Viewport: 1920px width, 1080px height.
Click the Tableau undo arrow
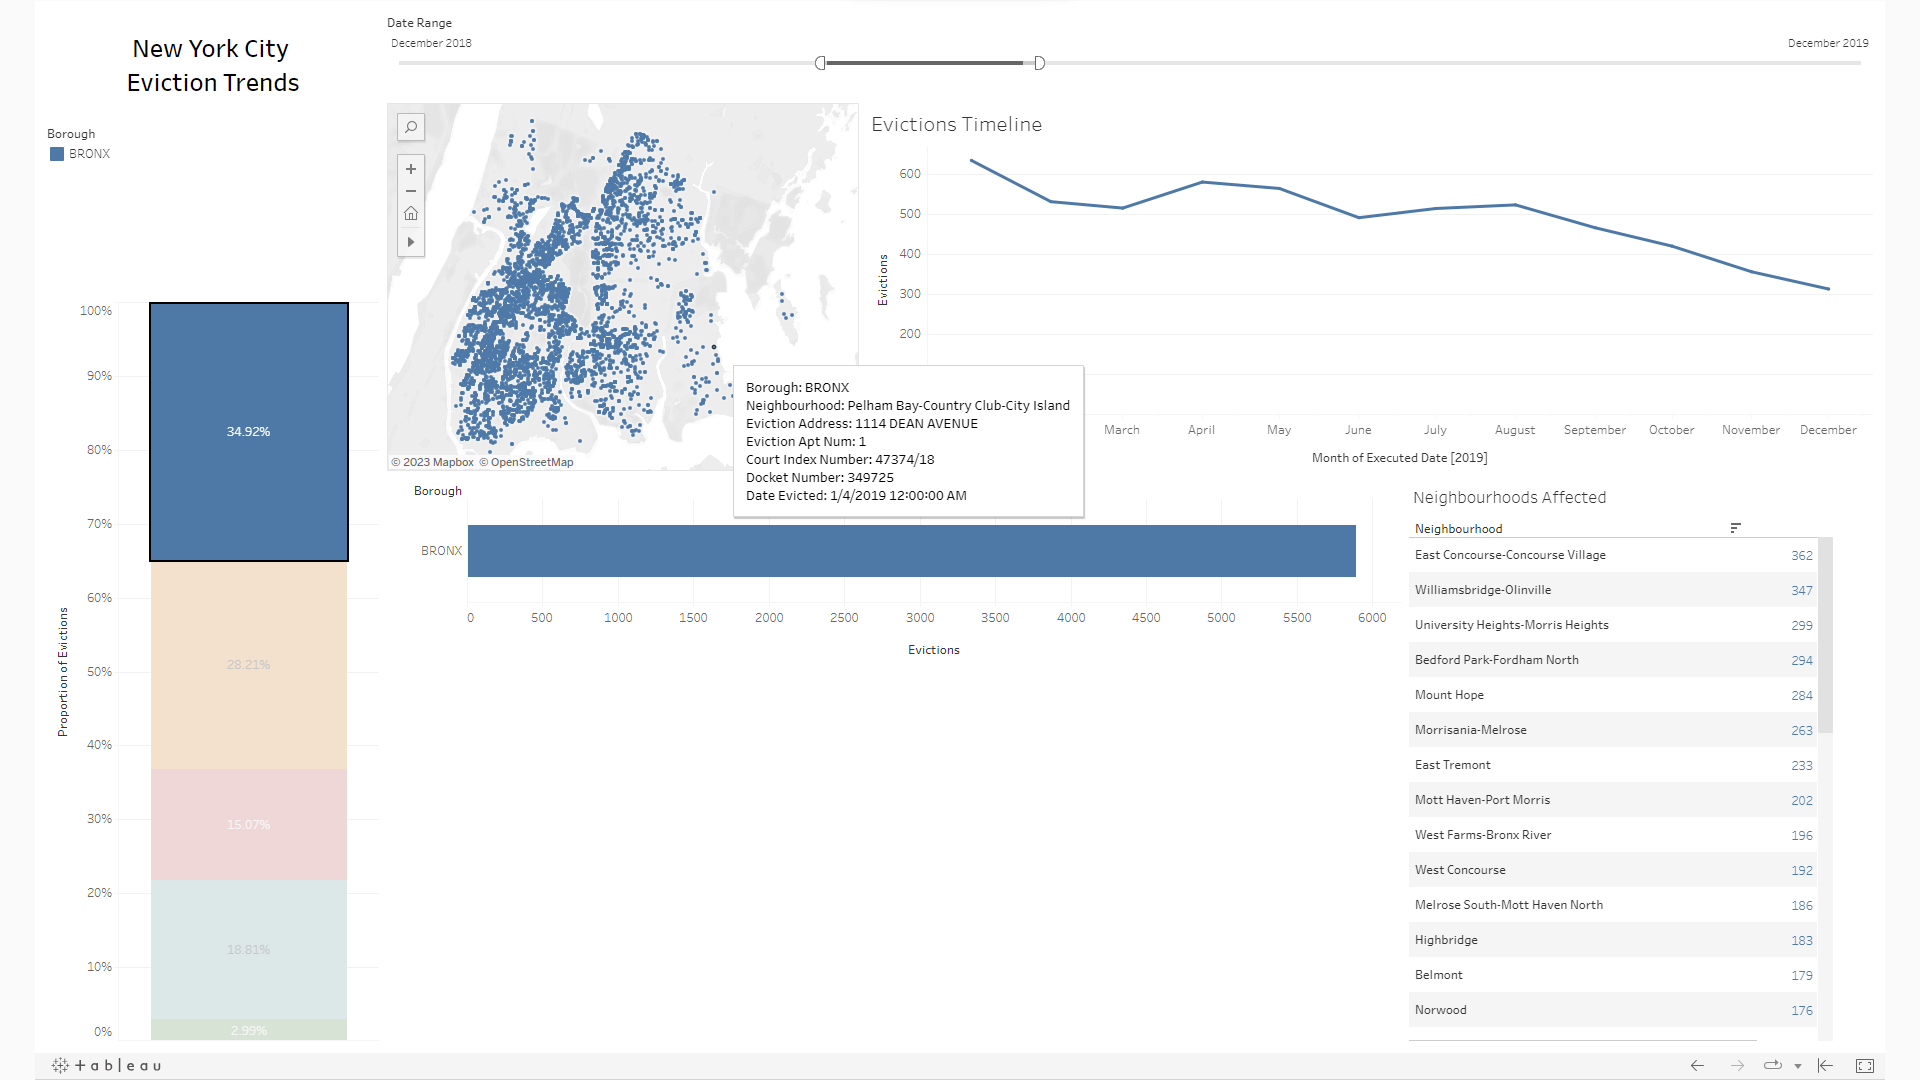coord(1697,1066)
